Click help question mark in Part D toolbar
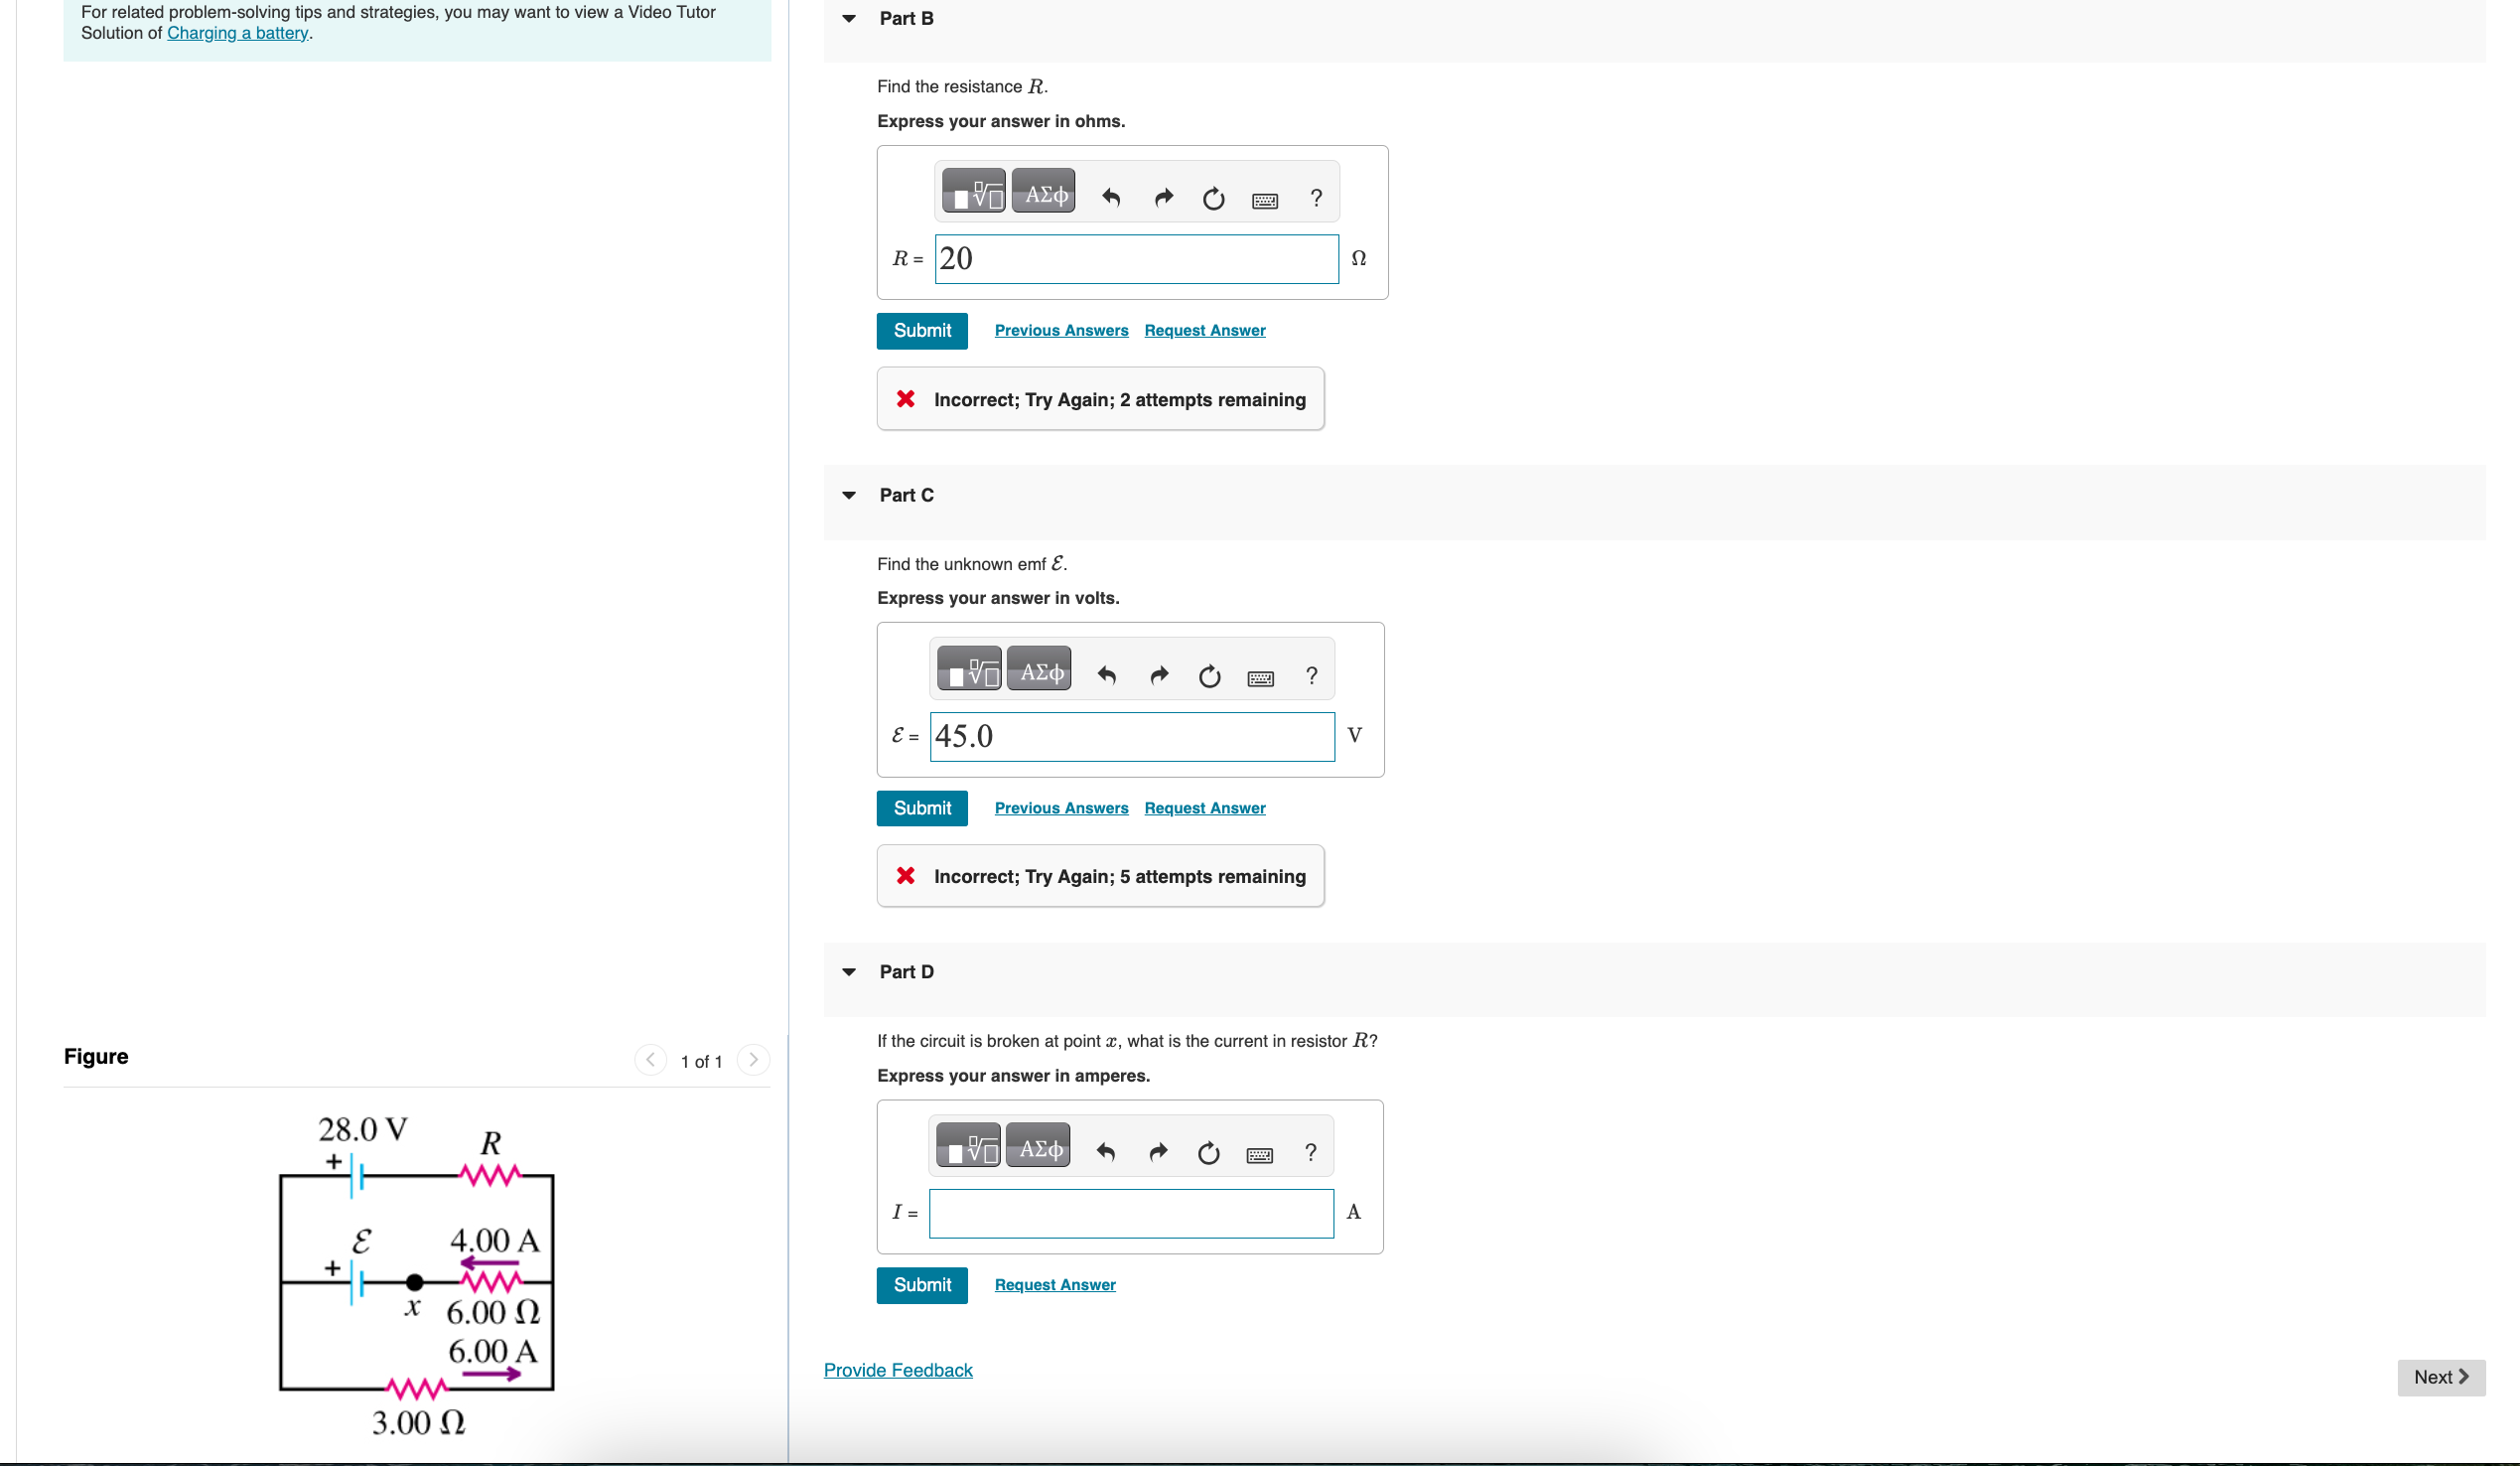 pos(1310,1152)
